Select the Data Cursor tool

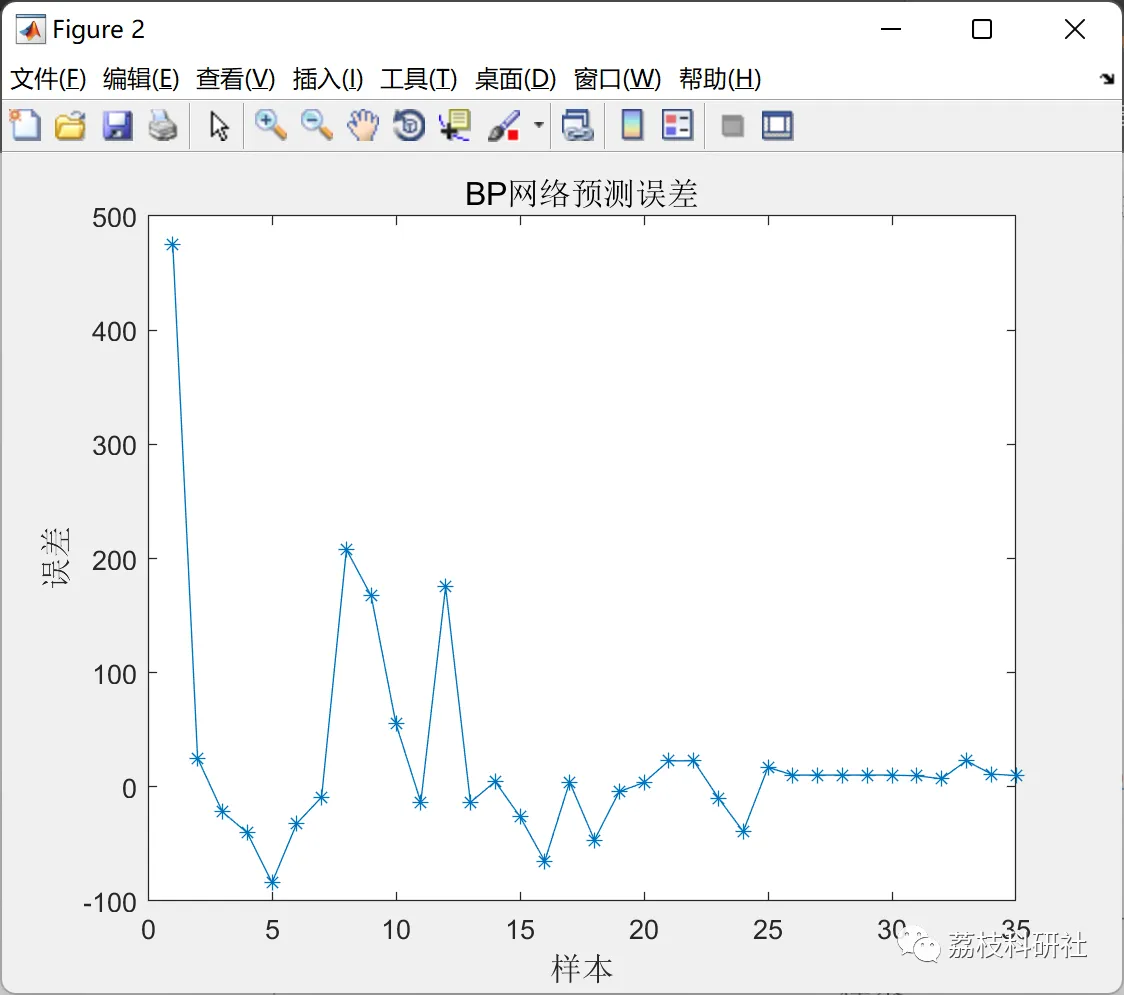click(x=454, y=125)
